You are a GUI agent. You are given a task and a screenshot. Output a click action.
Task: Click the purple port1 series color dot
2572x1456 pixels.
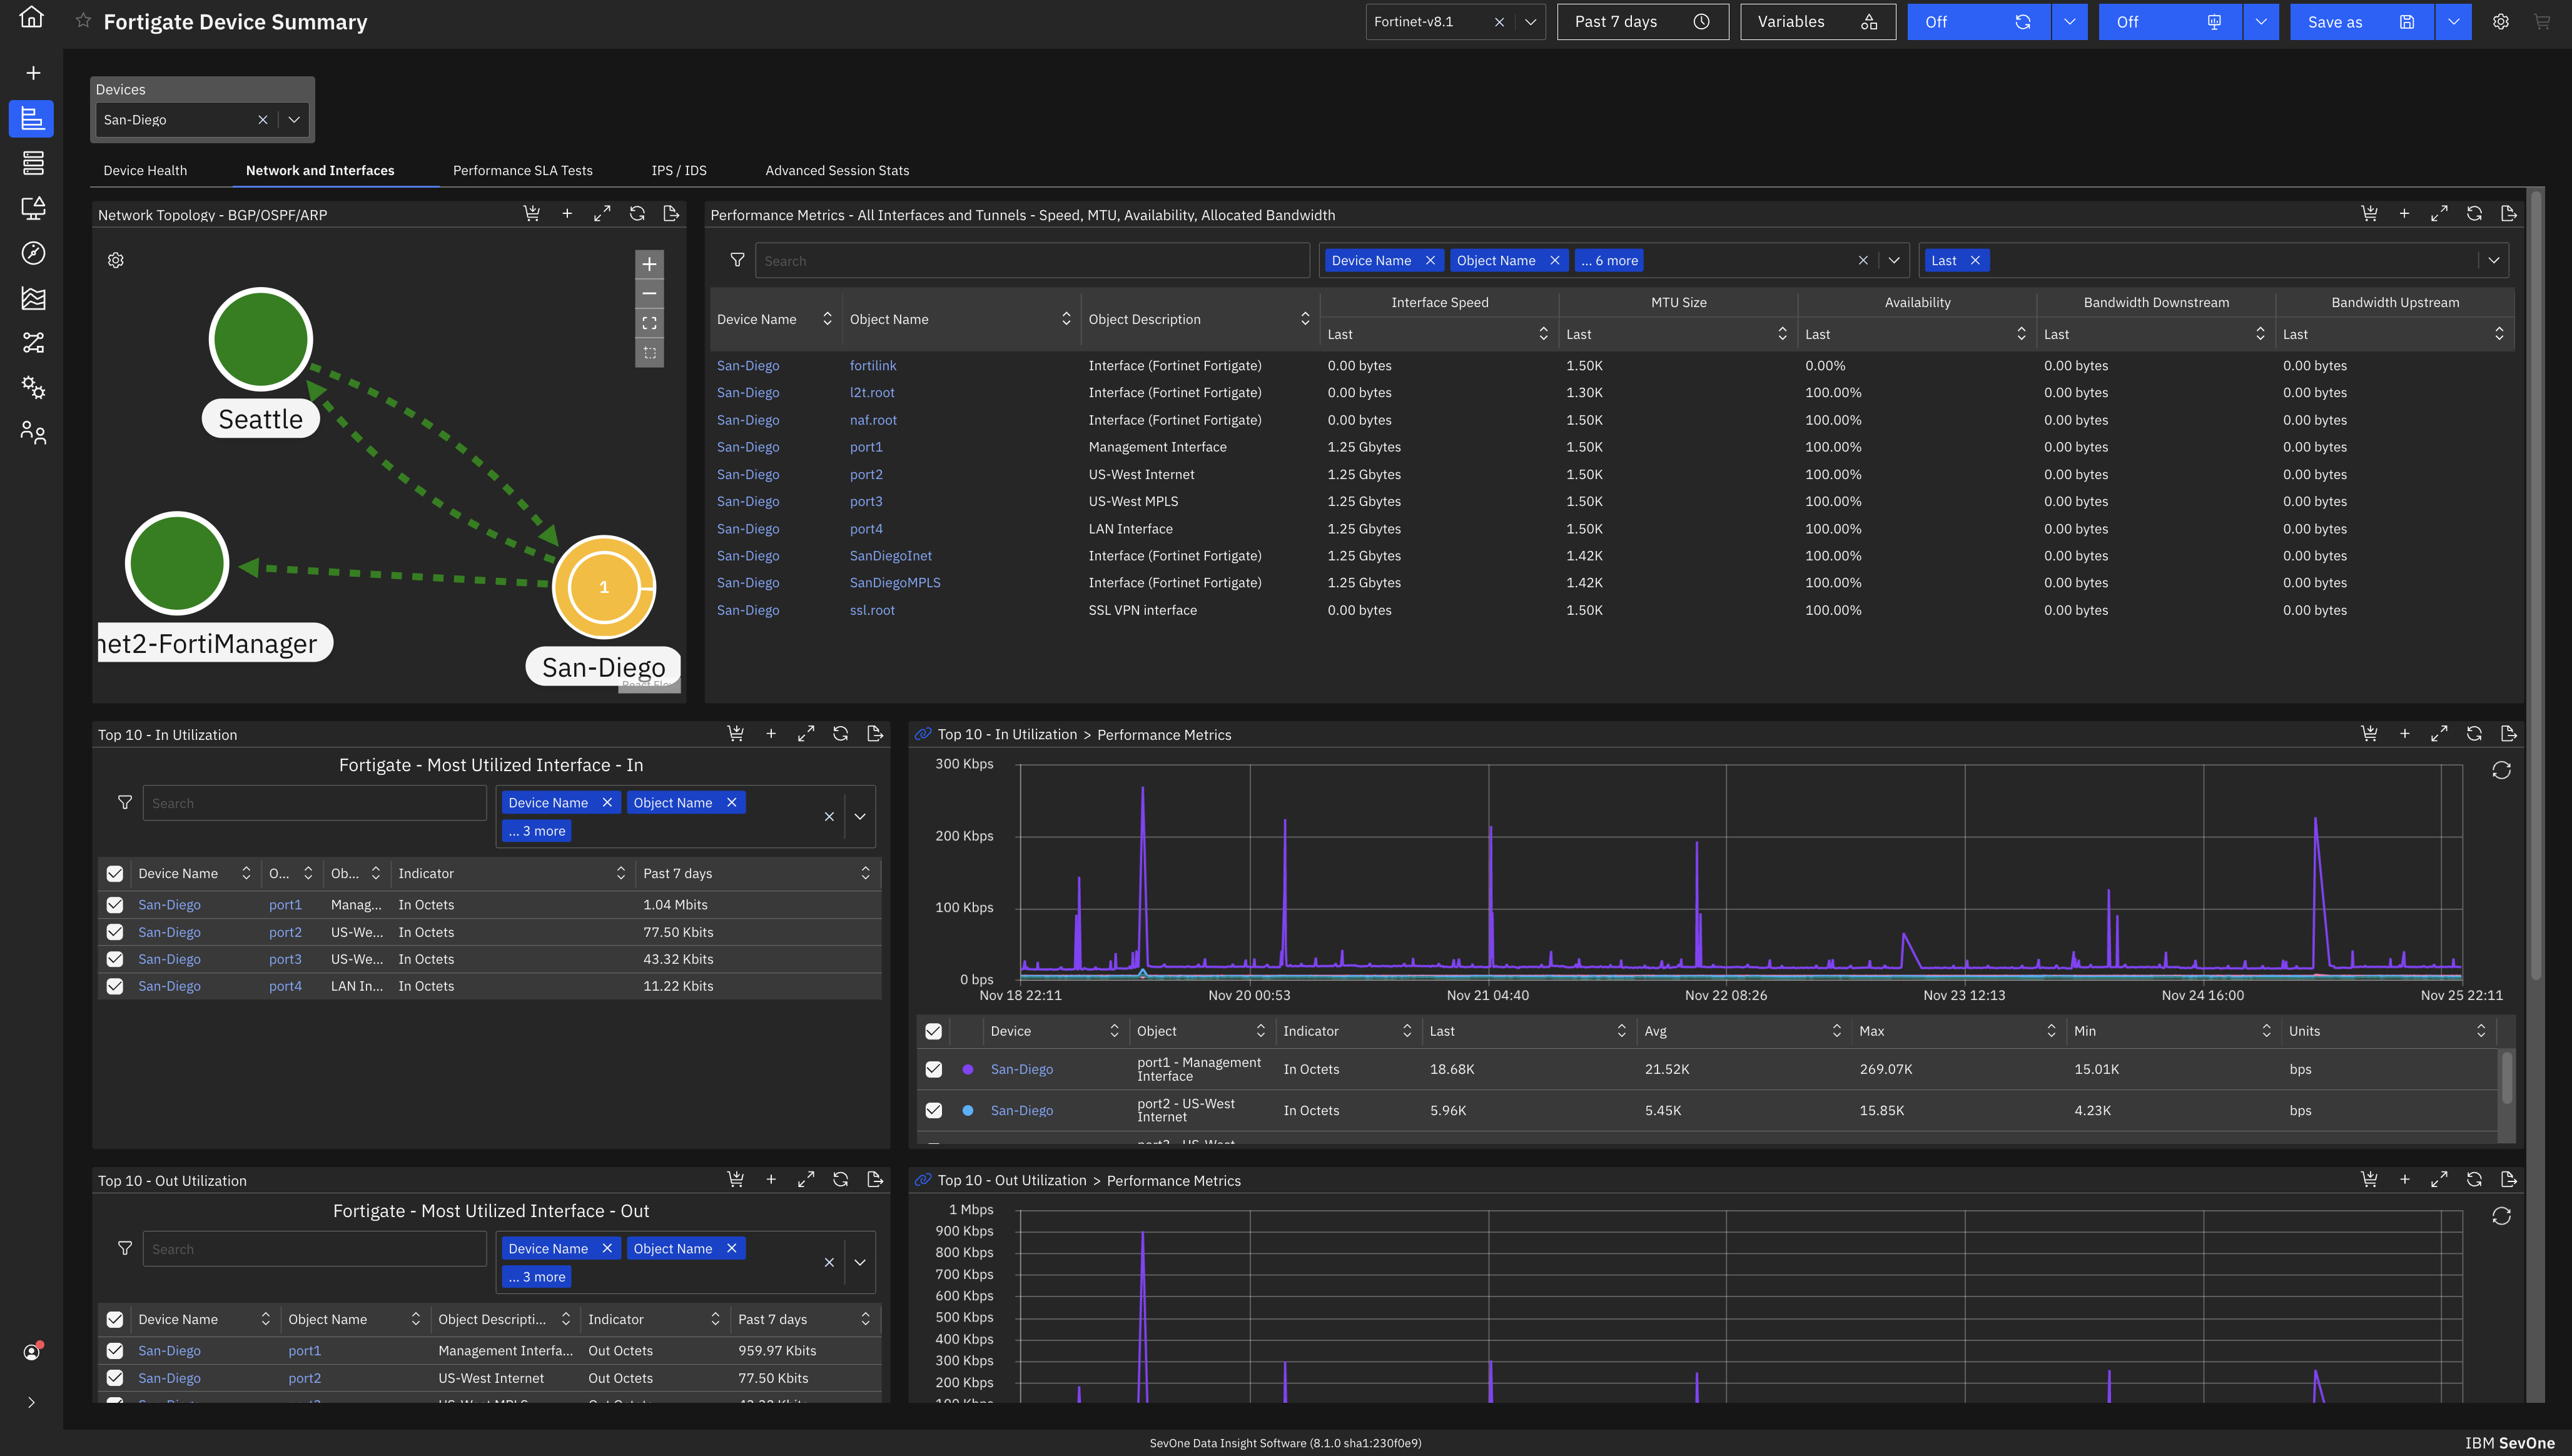pos(967,1069)
